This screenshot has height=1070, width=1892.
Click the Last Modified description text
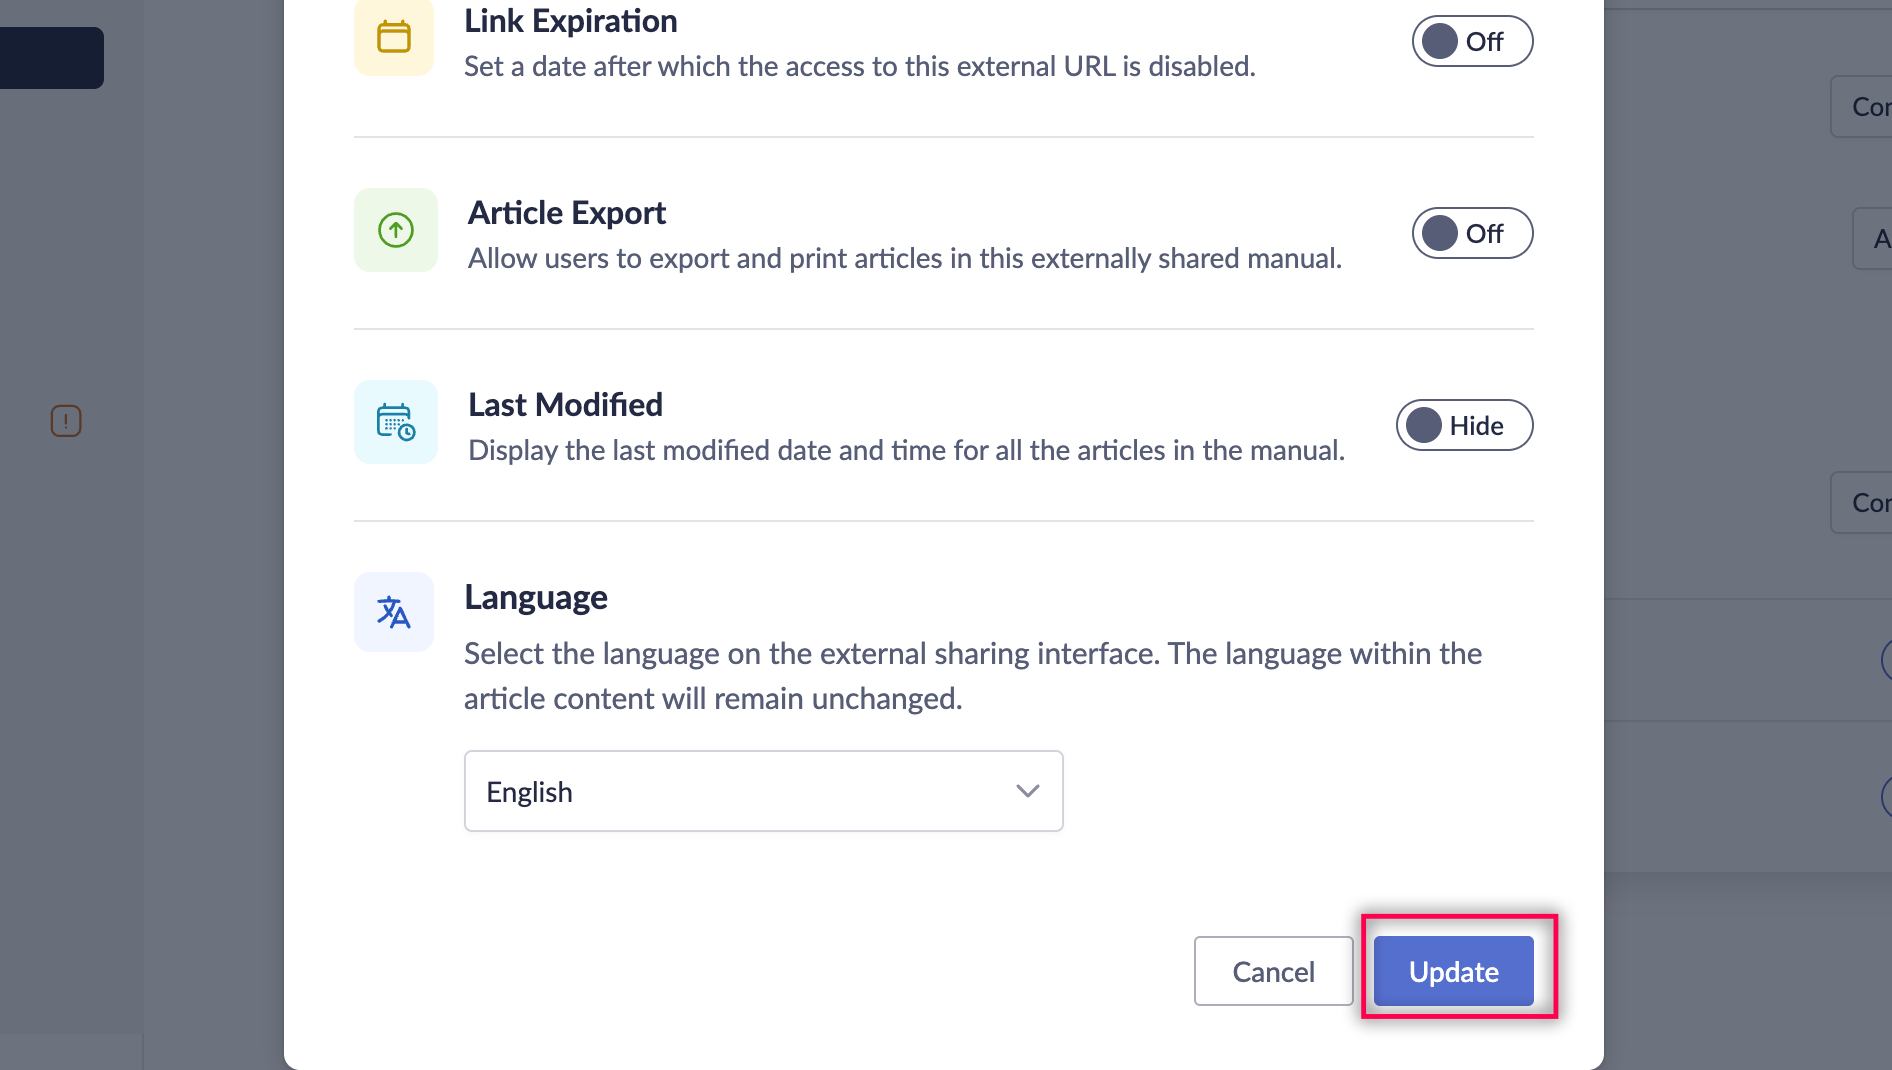[906, 451]
